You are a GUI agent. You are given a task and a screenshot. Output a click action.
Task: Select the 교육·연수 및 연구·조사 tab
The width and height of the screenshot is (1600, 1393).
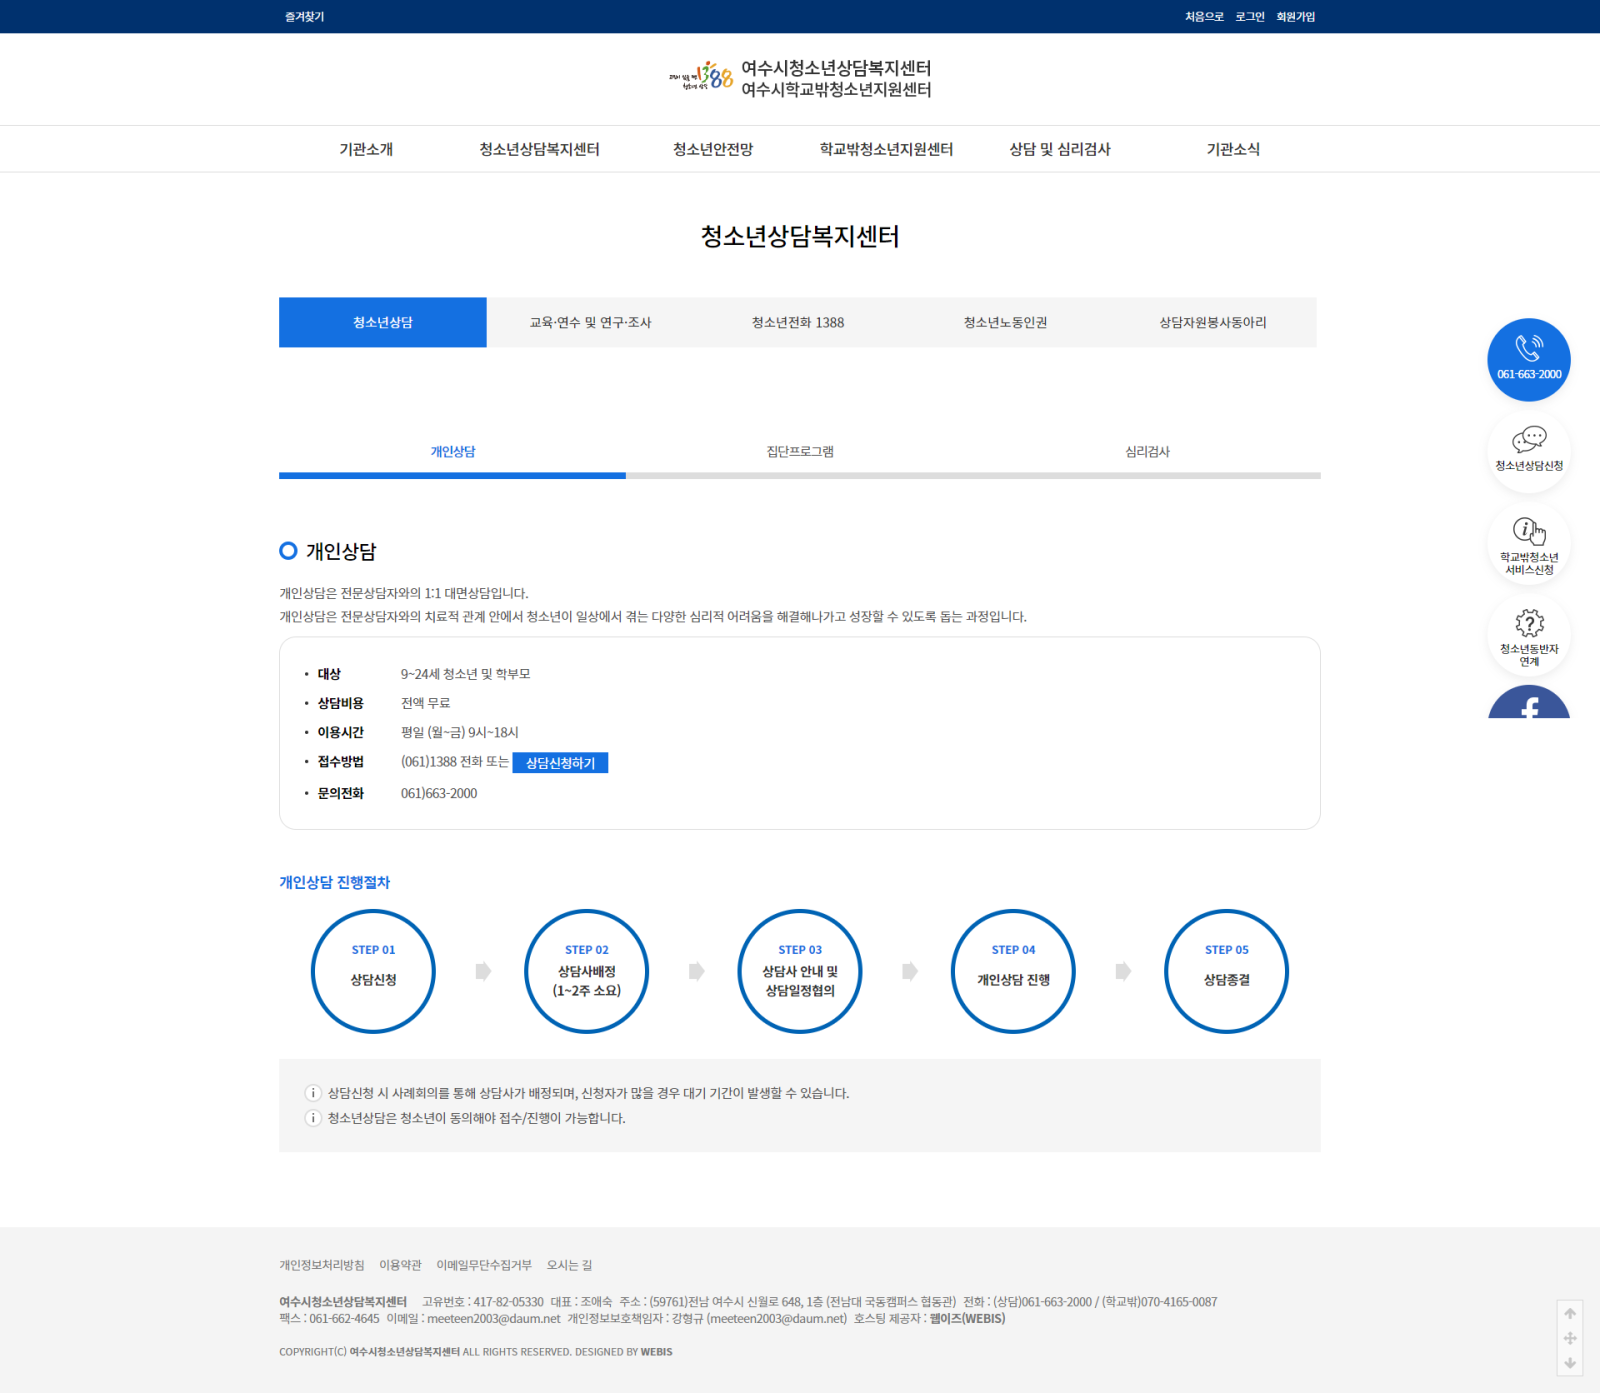590,322
